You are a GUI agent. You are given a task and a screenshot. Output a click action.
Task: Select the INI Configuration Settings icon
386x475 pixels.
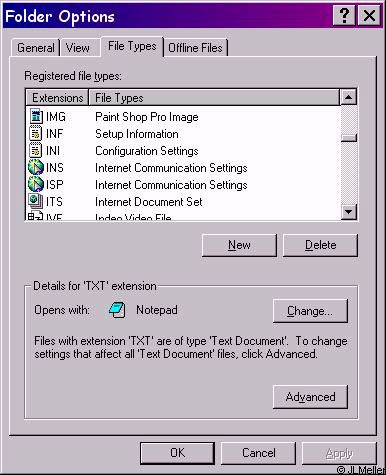[x=36, y=150]
